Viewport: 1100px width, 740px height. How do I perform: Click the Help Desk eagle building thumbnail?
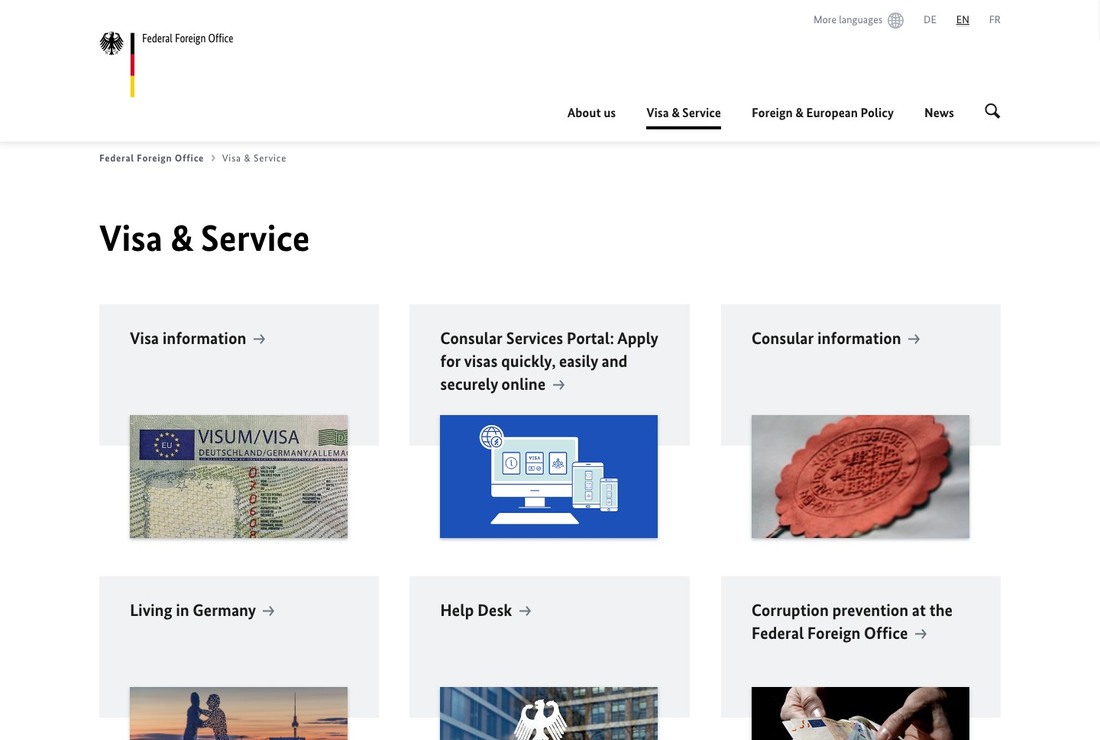[549, 713]
